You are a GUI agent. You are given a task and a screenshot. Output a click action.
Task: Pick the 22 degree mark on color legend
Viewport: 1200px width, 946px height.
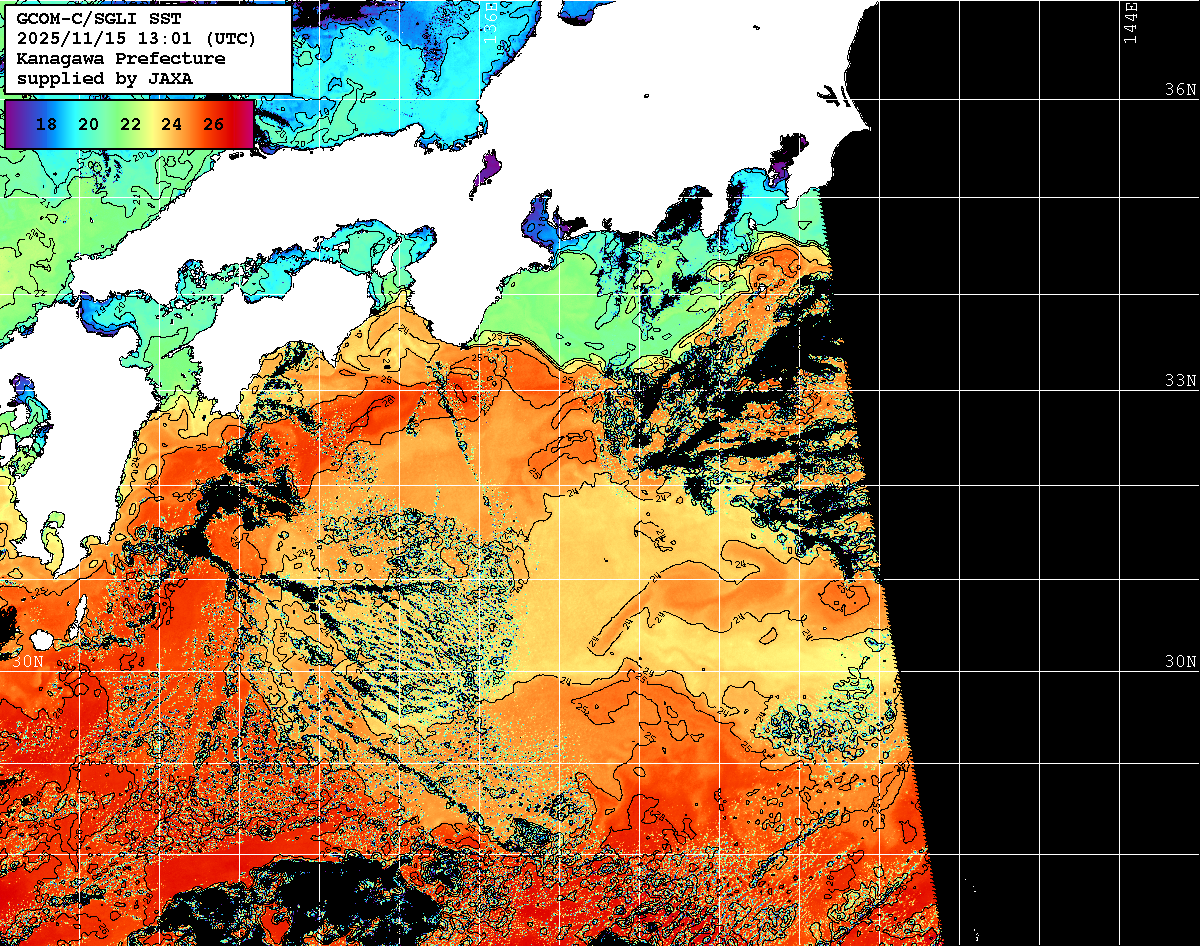point(130,124)
